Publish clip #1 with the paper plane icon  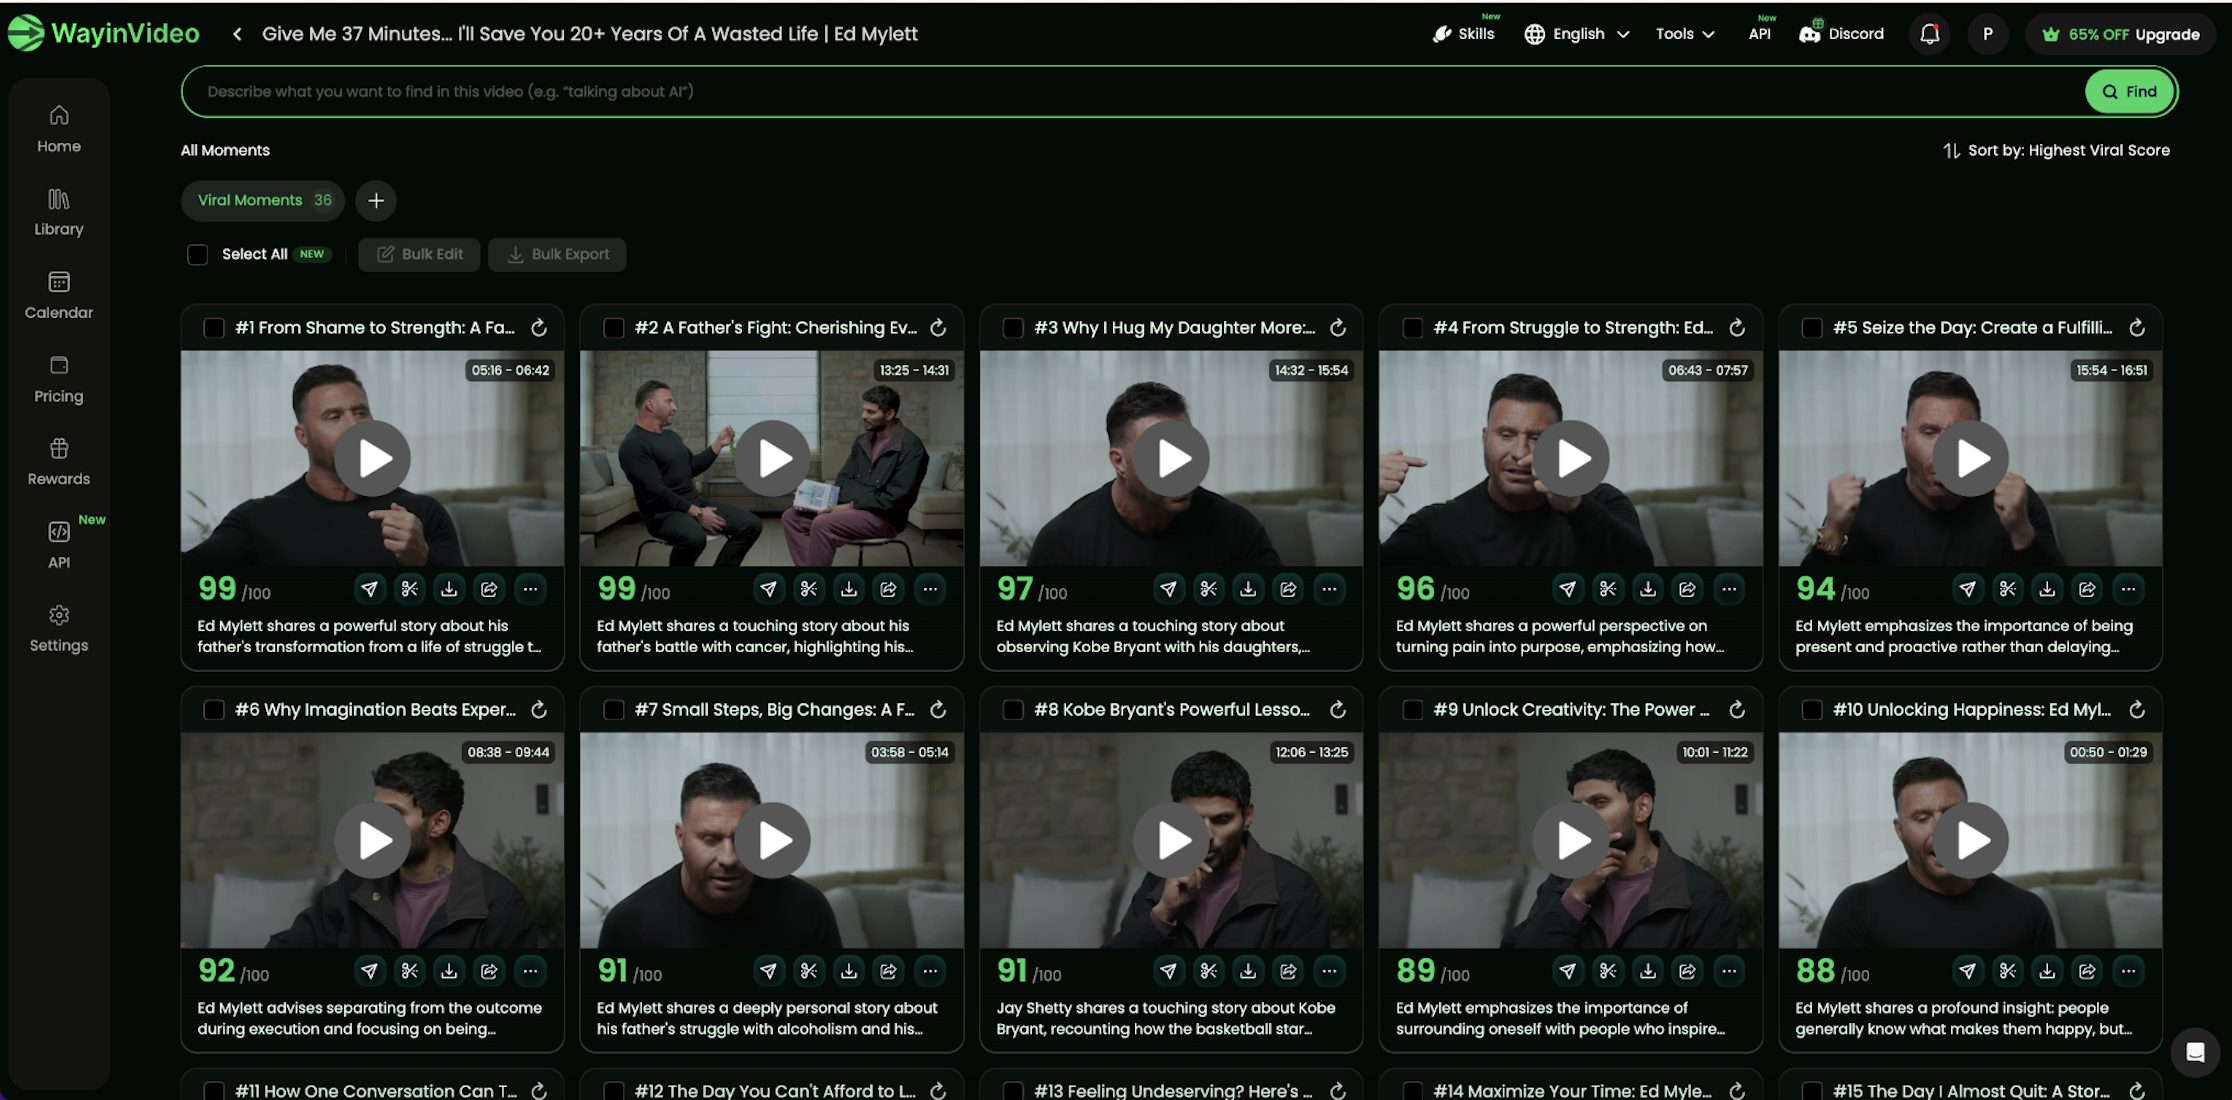(369, 590)
